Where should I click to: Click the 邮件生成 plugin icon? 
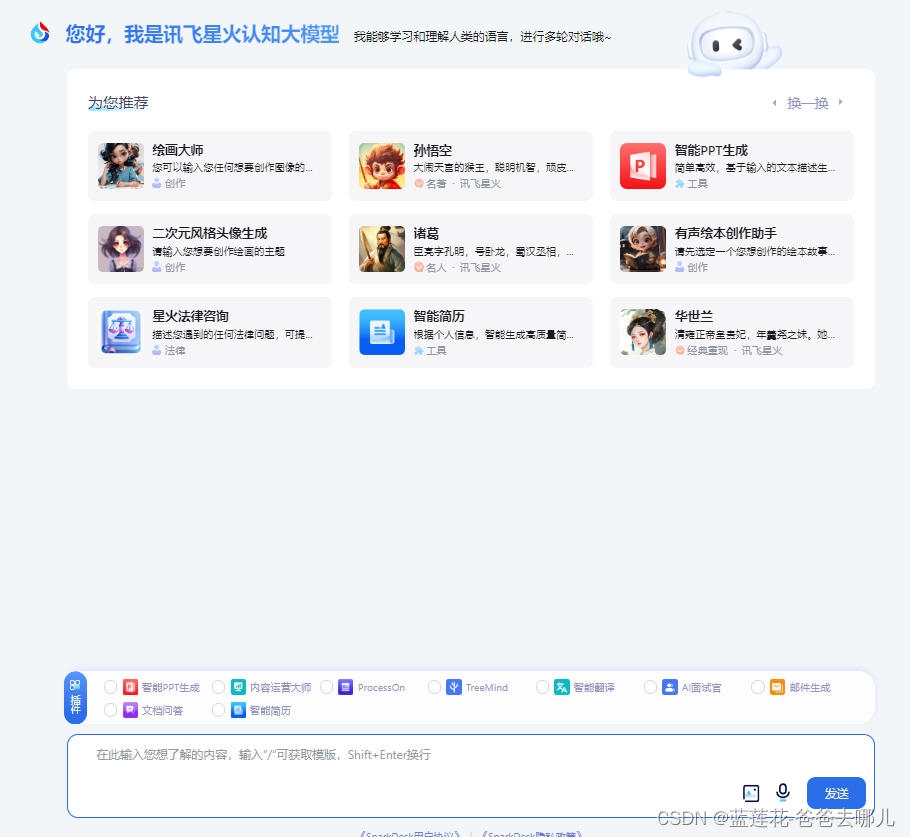[778, 687]
